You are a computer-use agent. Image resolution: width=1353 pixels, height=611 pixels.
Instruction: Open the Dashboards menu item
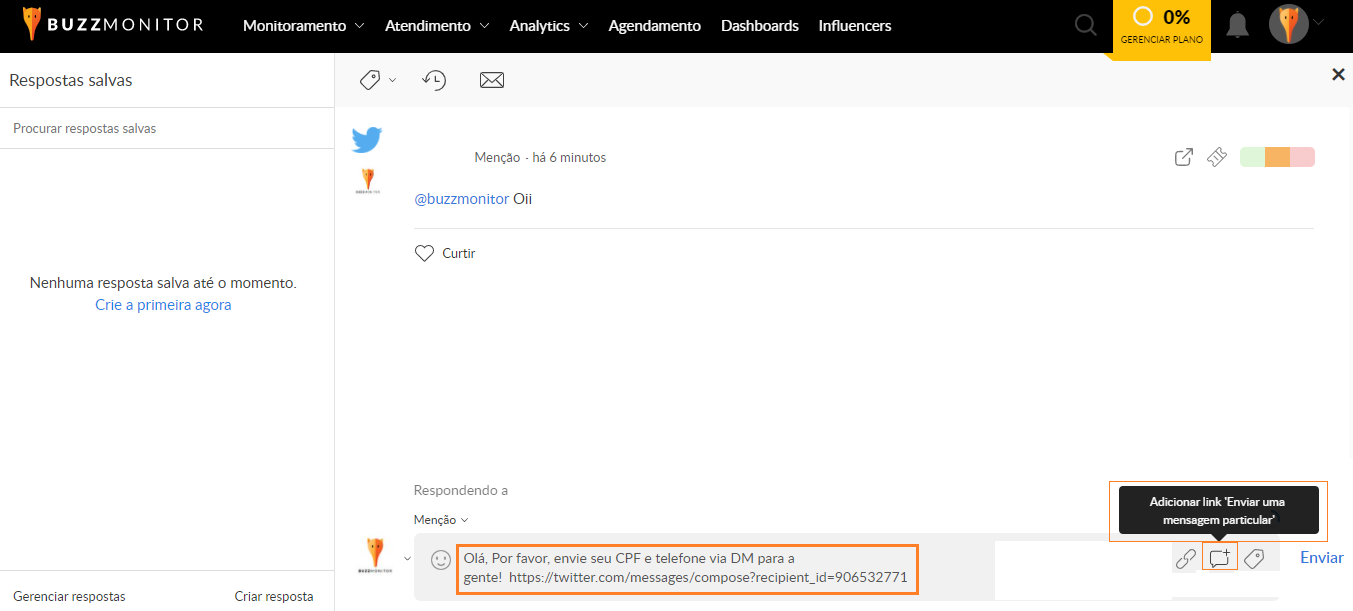point(759,26)
